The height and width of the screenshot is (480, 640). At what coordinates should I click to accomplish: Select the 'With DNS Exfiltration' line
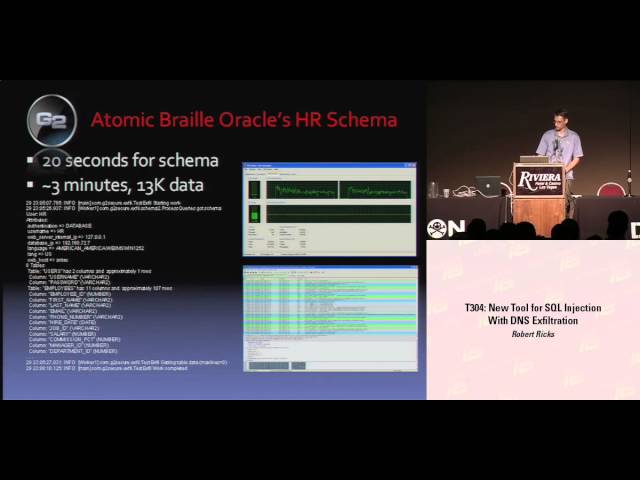(x=533, y=320)
